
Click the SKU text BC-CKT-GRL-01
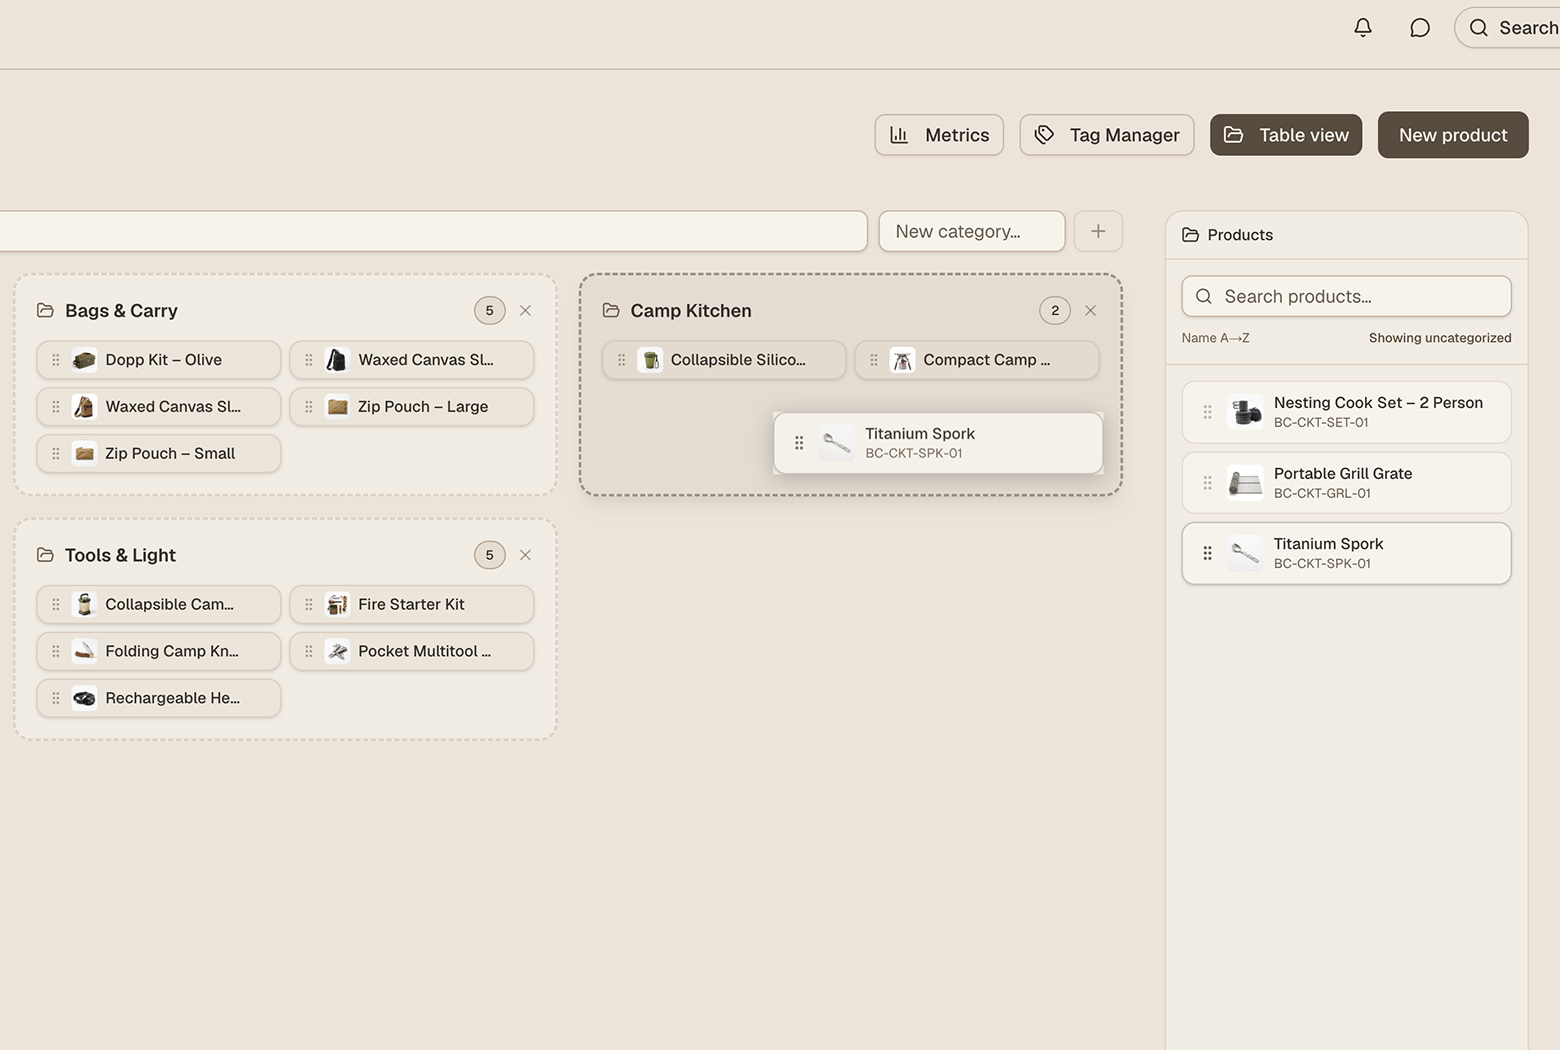(1322, 494)
